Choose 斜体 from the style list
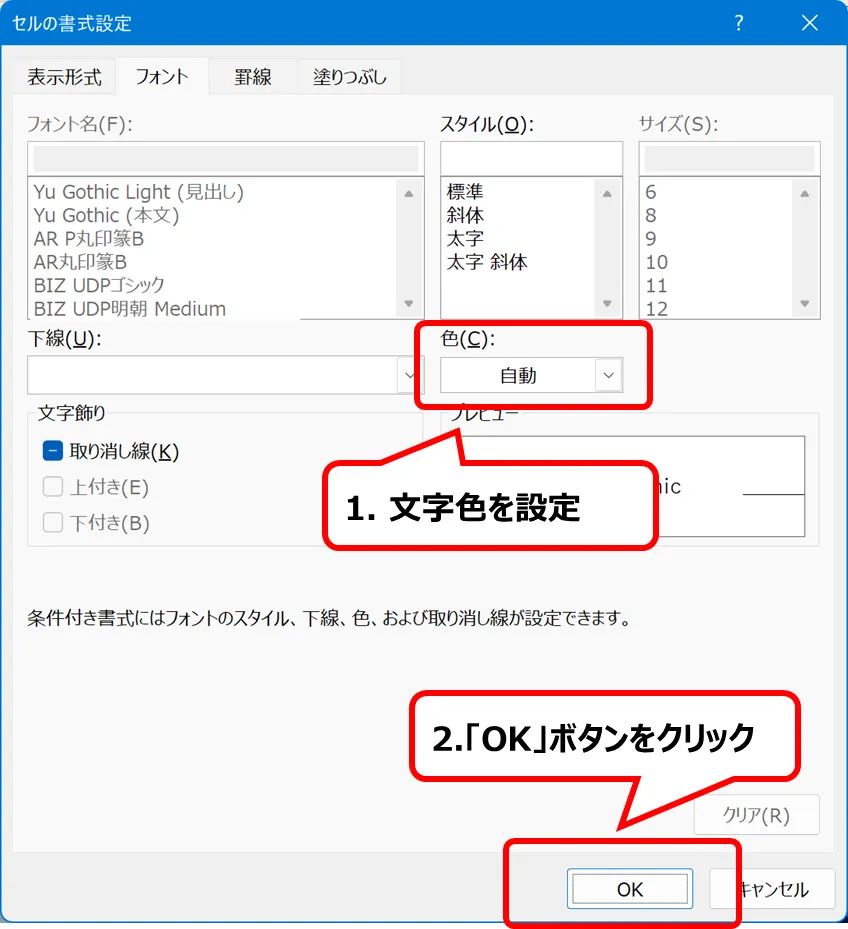 click(466, 215)
